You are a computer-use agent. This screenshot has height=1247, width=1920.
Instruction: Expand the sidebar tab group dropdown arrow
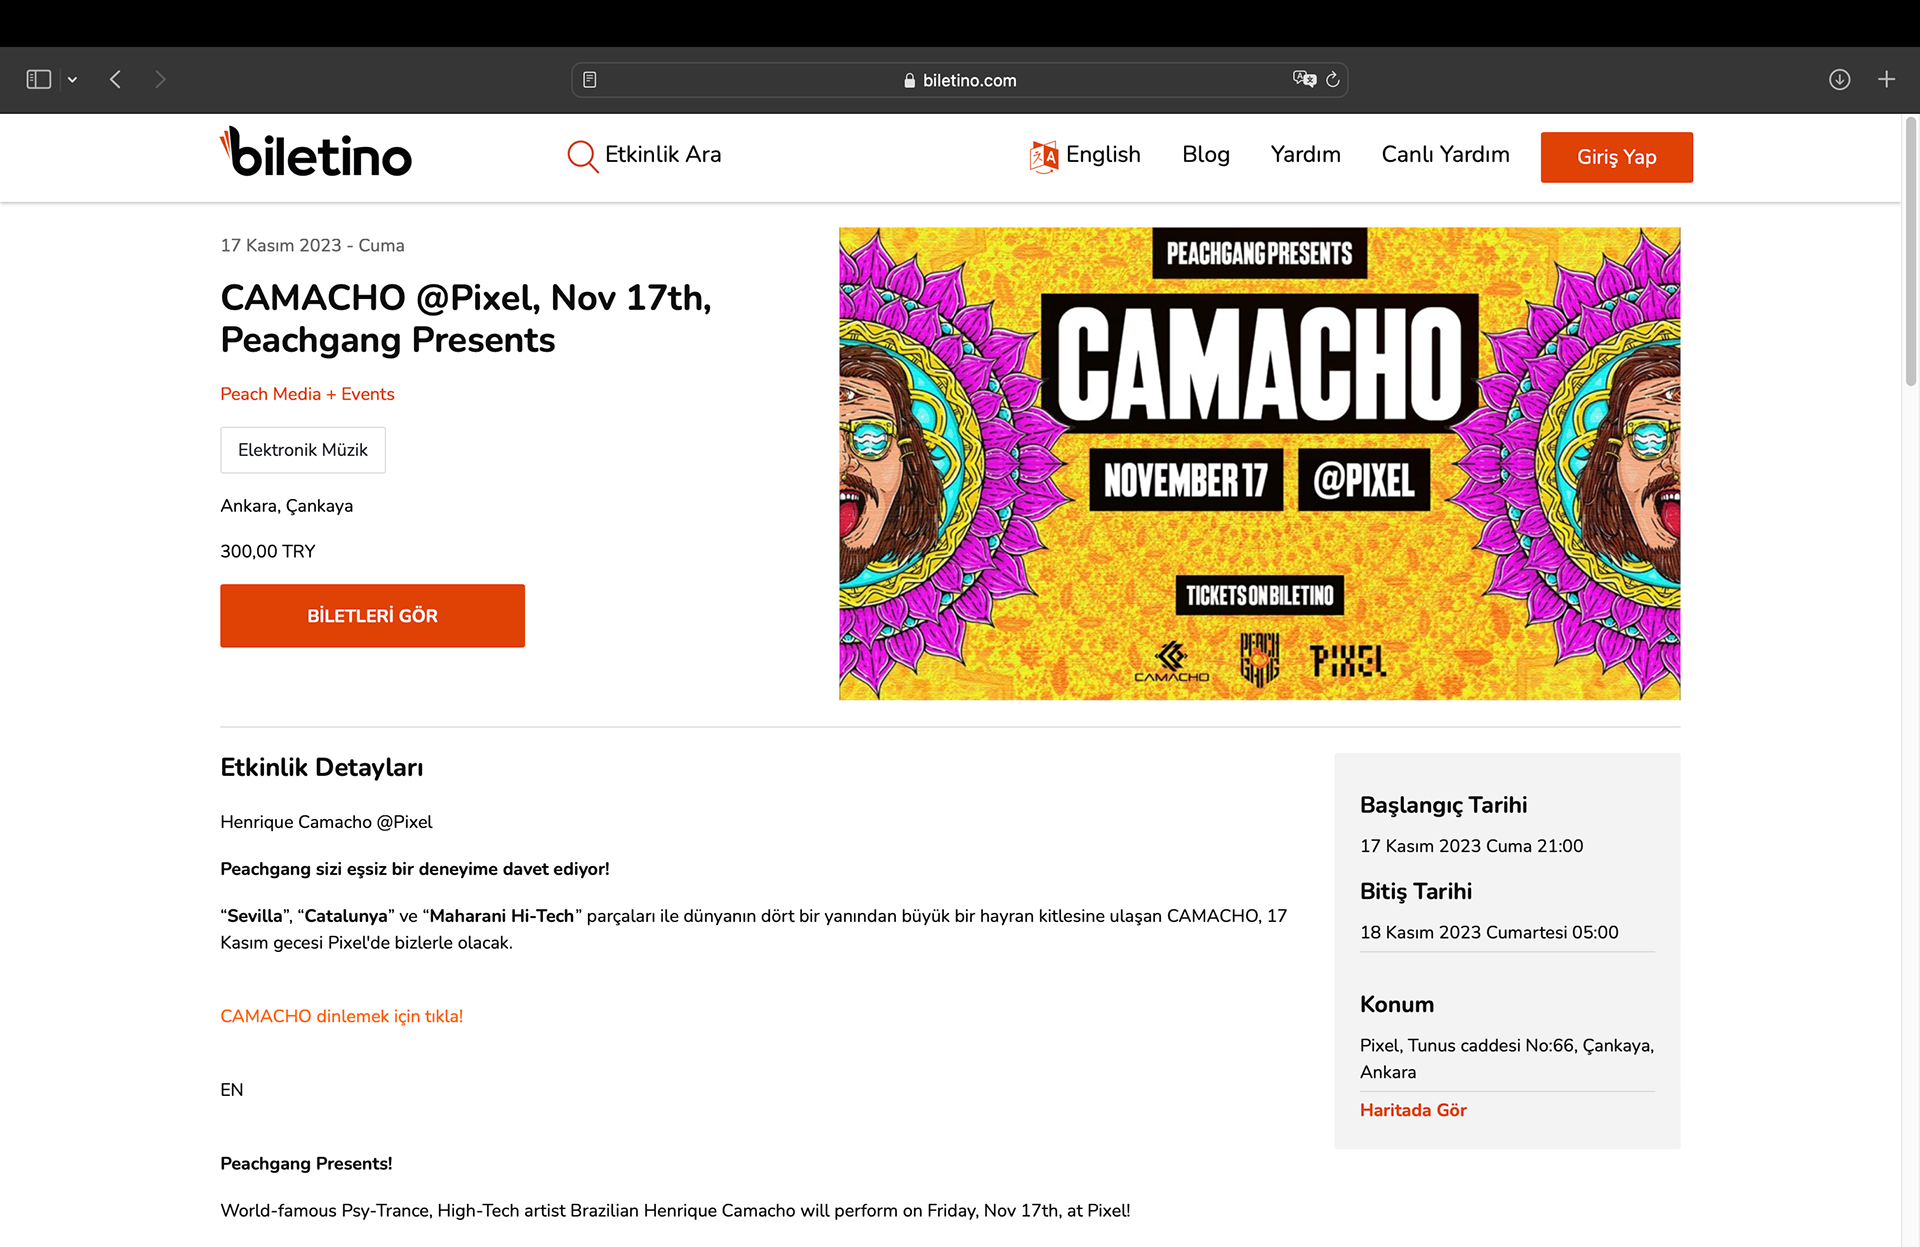coord(72,80)
